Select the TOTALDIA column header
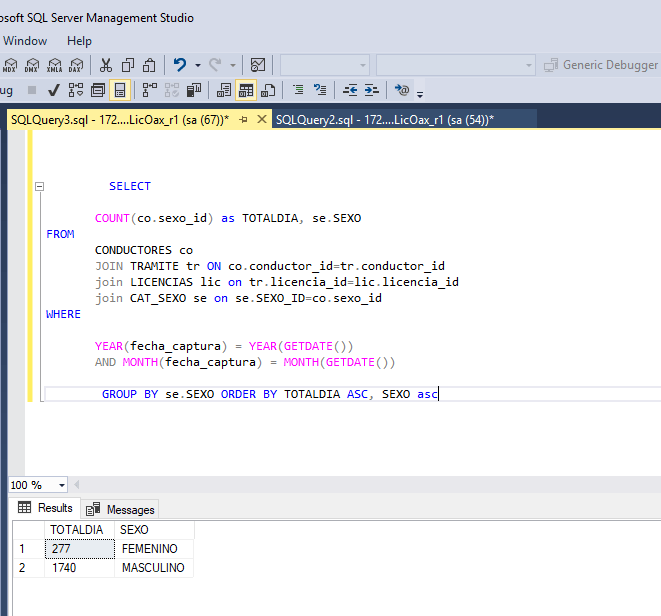This screenshot has width=661, height=616. [79, 530]
